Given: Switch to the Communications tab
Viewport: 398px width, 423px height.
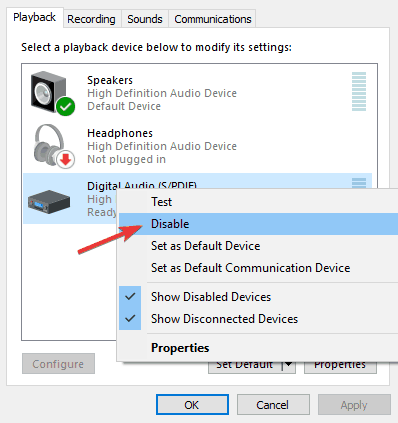Looking at the screenshot, I should tap(213, 19).
